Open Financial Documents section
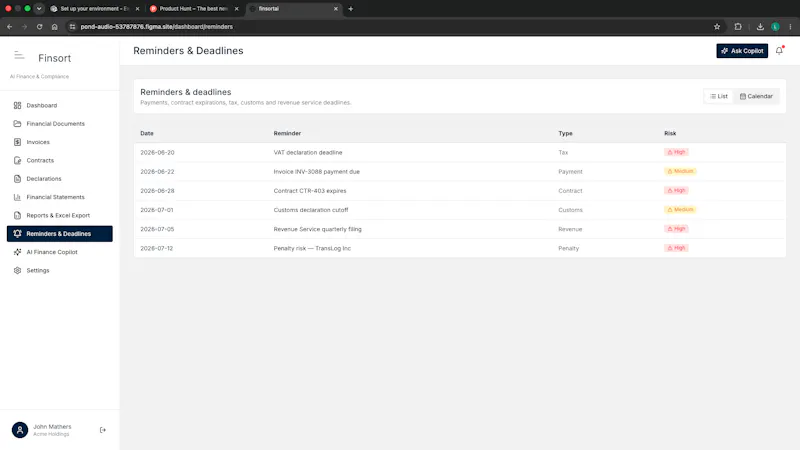 pyautogui.click(x=60, y=123)
